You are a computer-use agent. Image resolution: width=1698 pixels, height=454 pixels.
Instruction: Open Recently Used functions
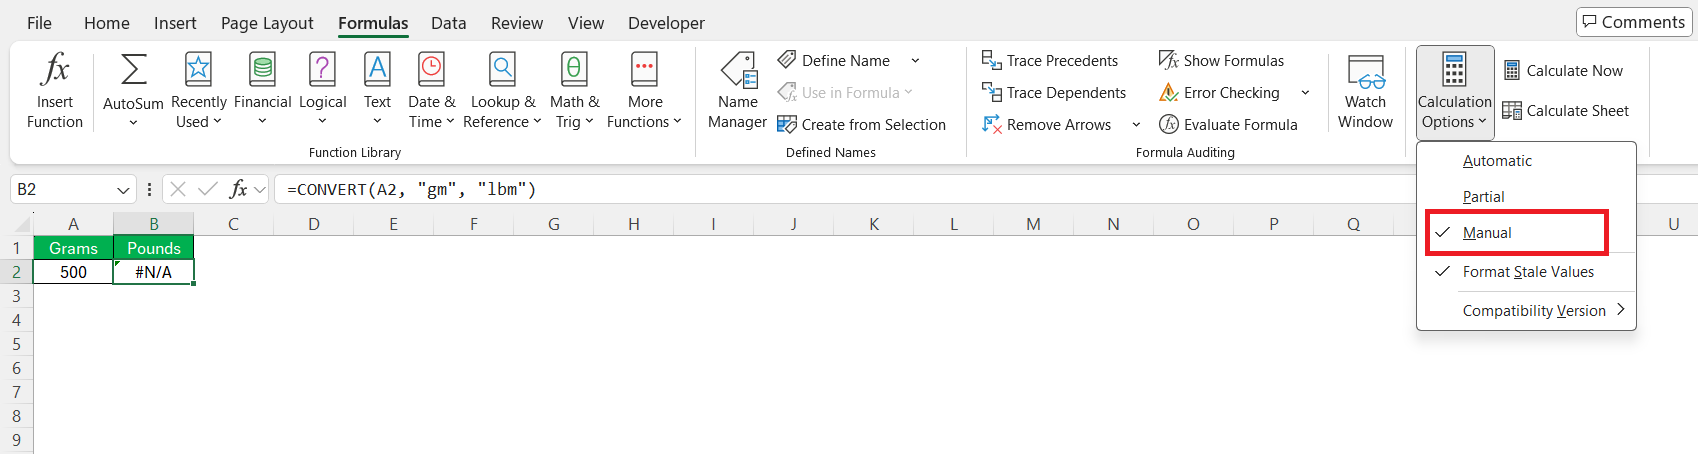pos(198,90)
